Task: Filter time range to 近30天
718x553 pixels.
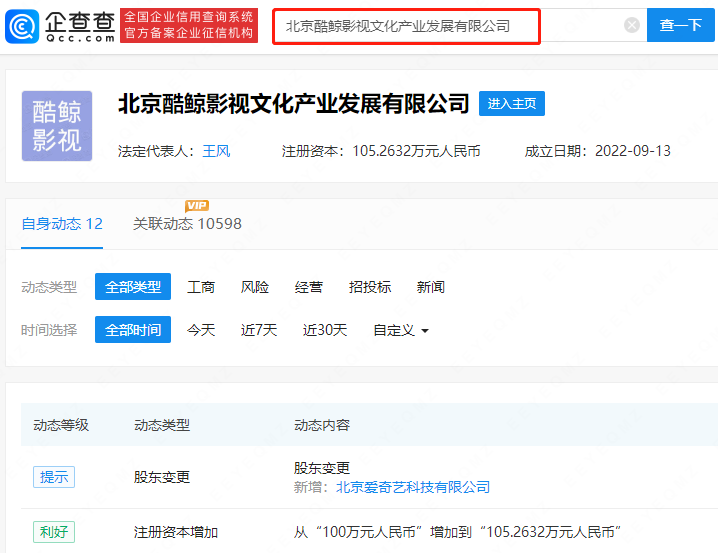Action: click(325, 330)
